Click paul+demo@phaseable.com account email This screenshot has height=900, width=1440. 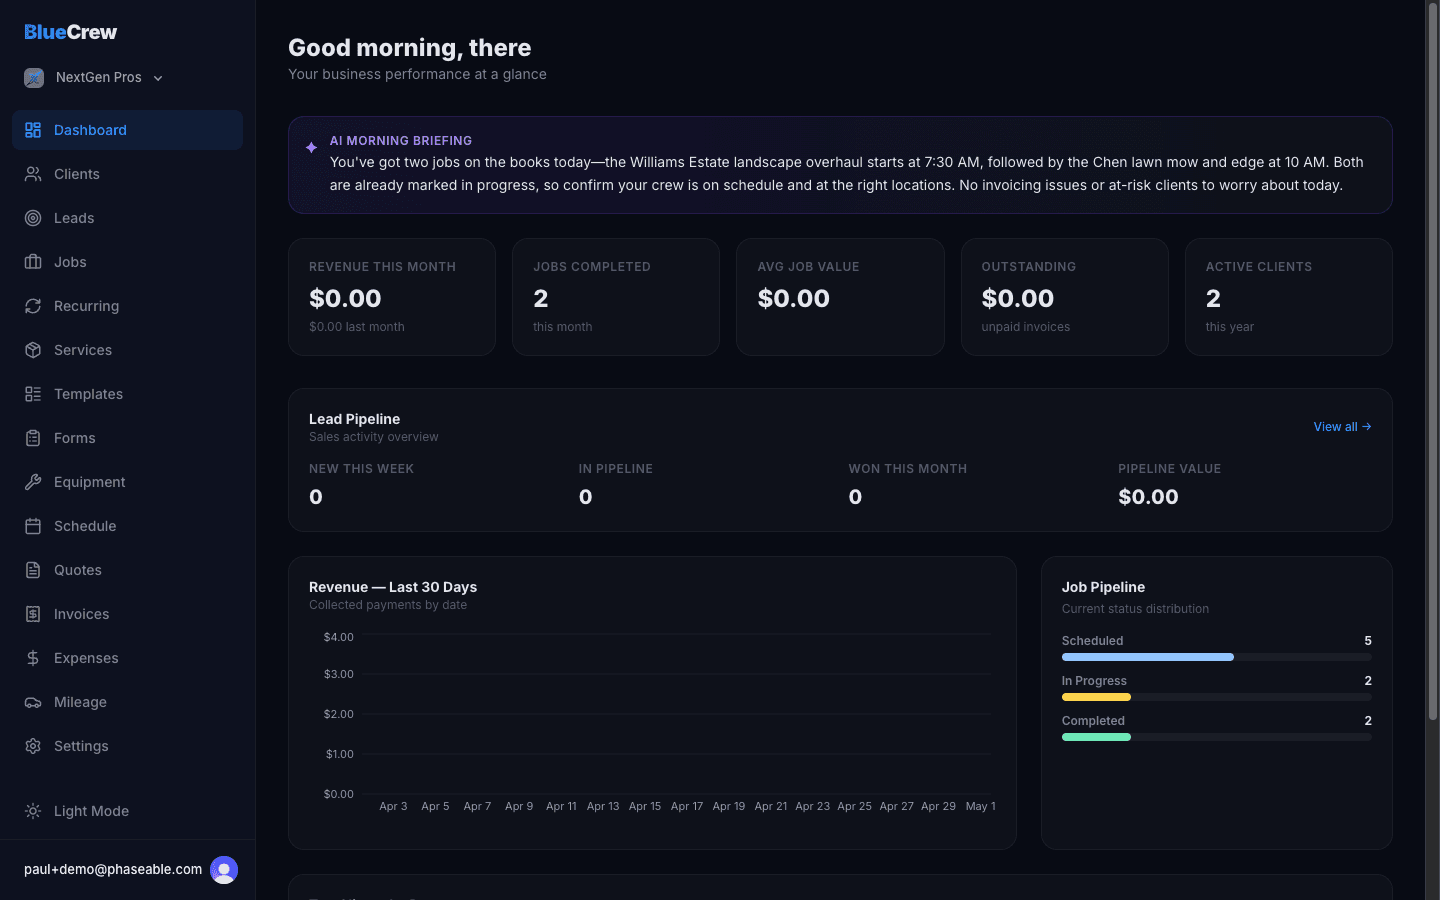[113, 869]
